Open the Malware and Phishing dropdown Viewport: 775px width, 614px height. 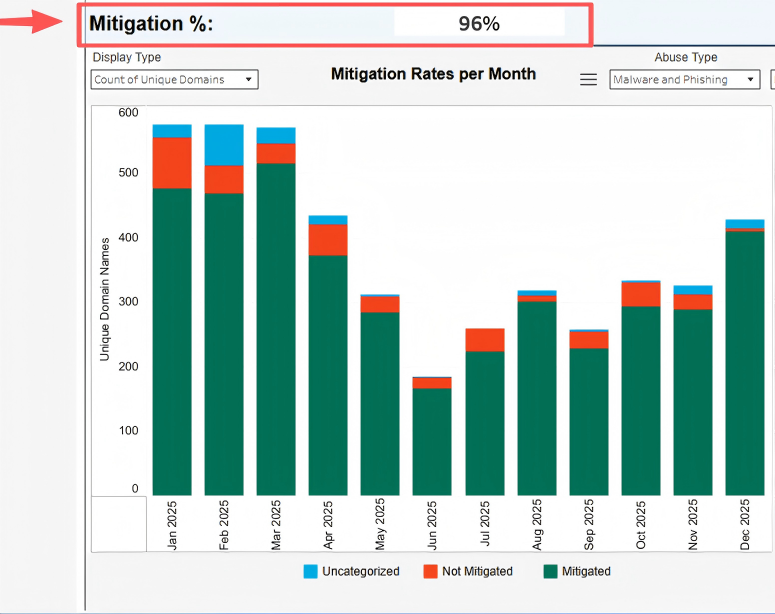click(x=684, y=79)
